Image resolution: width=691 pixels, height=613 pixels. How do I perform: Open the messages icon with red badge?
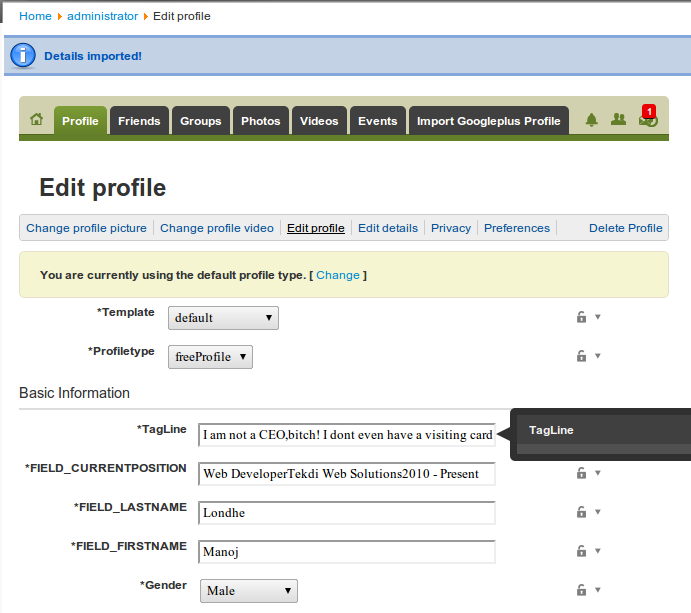click(647, 120)
